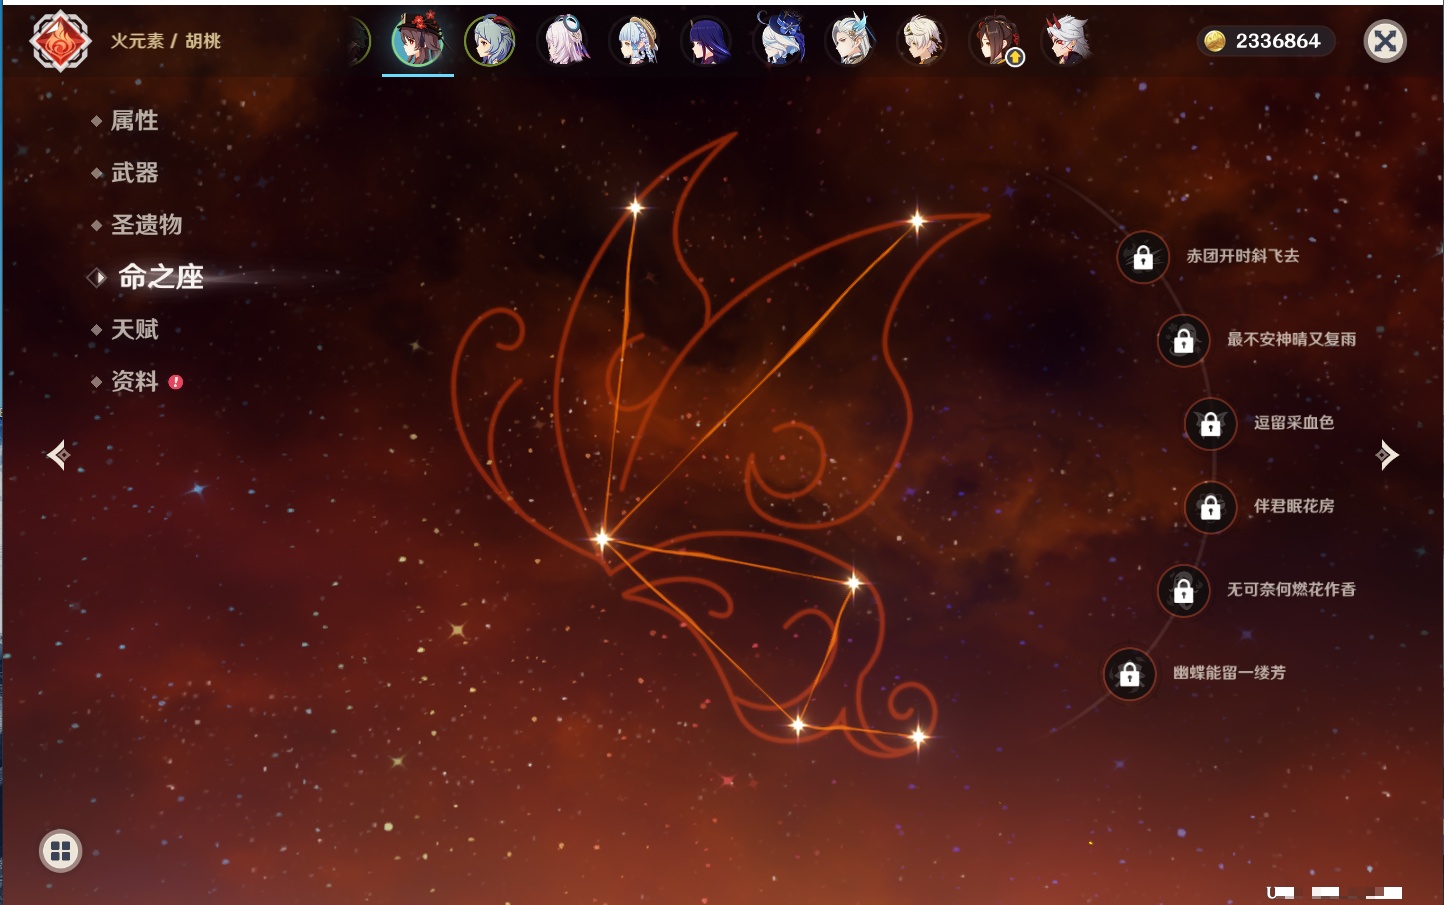Viewport: 1444px width, 905px height.
Task: View constellation 逗留采血色 label
Action: 1294,422
